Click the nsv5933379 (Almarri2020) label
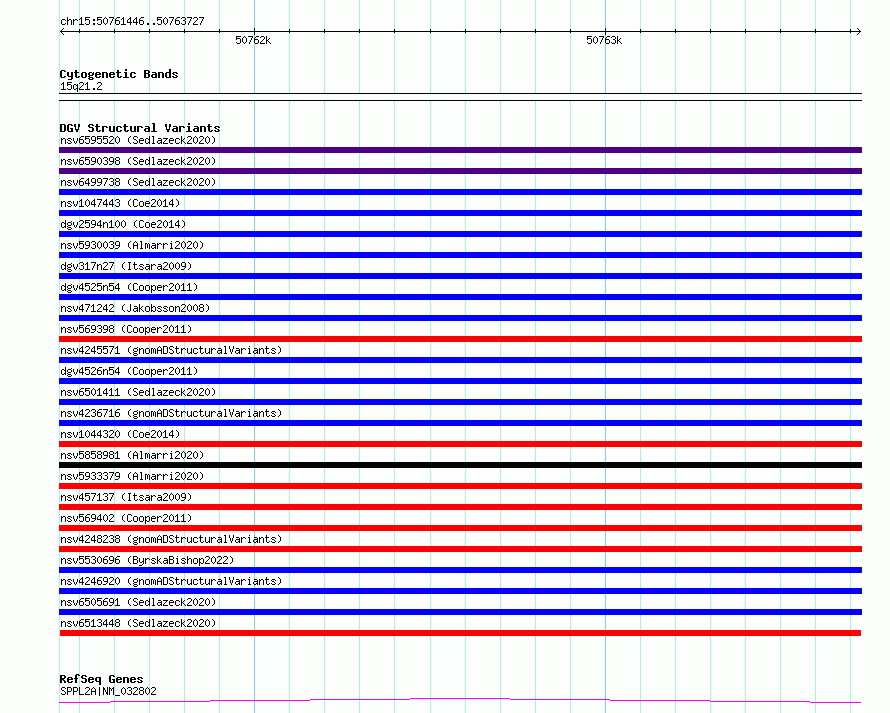Image resolution: width=890 pixels, height=713 pixels. tap(132, 476)
